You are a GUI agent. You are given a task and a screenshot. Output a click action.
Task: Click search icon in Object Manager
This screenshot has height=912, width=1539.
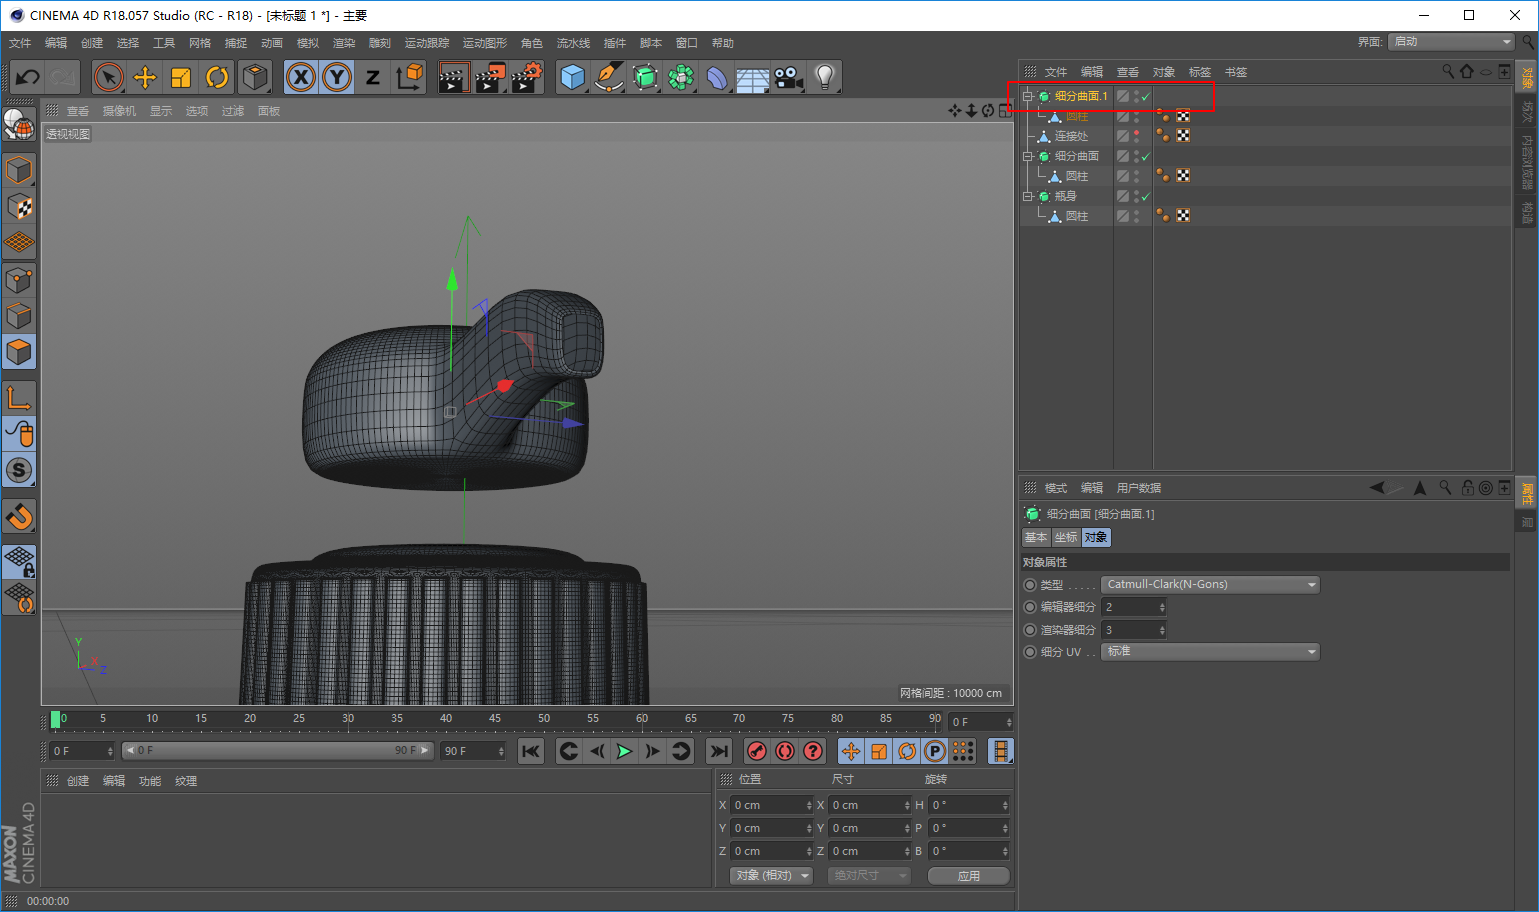1447,71
